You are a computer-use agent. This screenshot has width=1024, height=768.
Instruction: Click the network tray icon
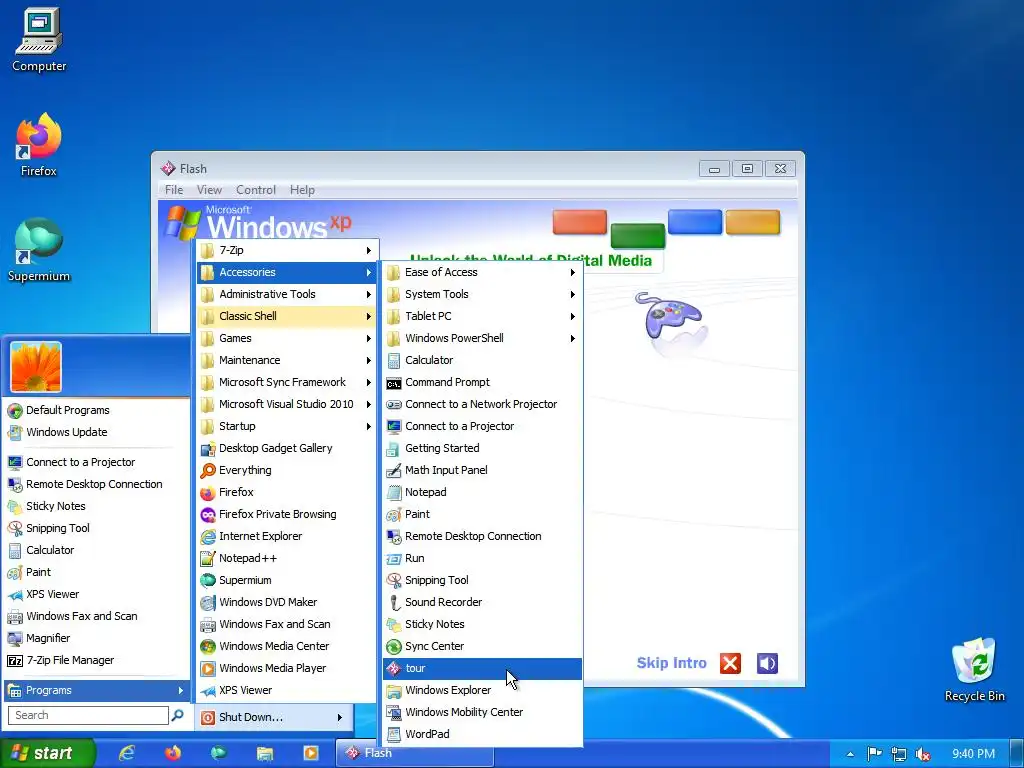coord(899,754)
